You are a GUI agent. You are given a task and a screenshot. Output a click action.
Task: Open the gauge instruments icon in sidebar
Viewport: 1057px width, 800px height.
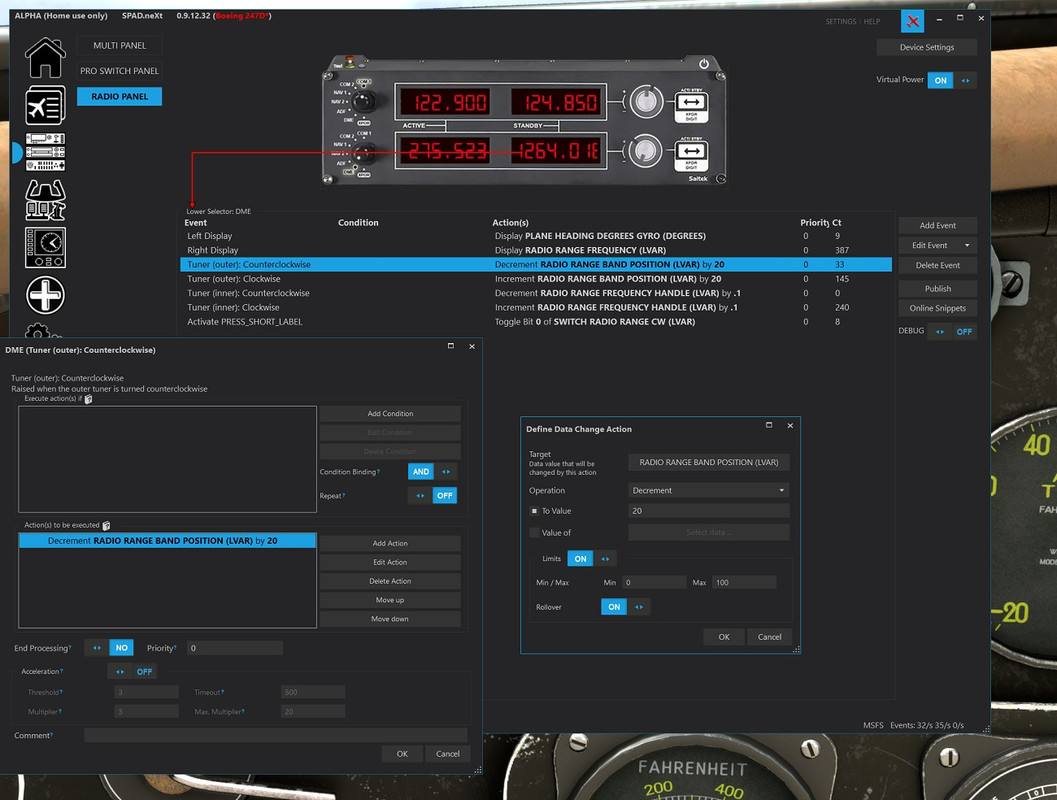coord(45,247)
